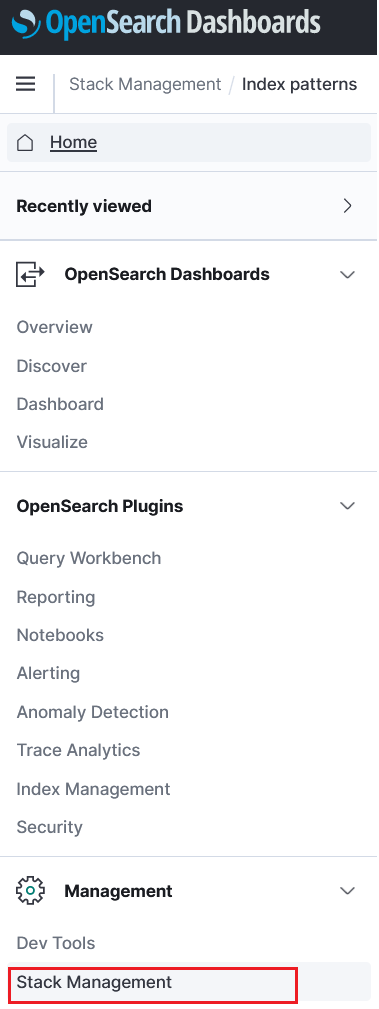Open the Dashboard page
The width and height of the screenshot is (379, 1009).
(x=60, y=404)
